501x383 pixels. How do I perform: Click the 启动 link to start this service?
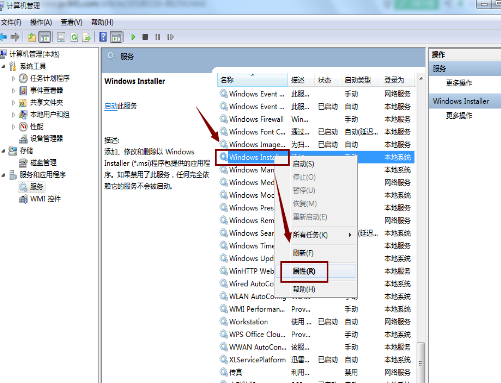point(111,106)
